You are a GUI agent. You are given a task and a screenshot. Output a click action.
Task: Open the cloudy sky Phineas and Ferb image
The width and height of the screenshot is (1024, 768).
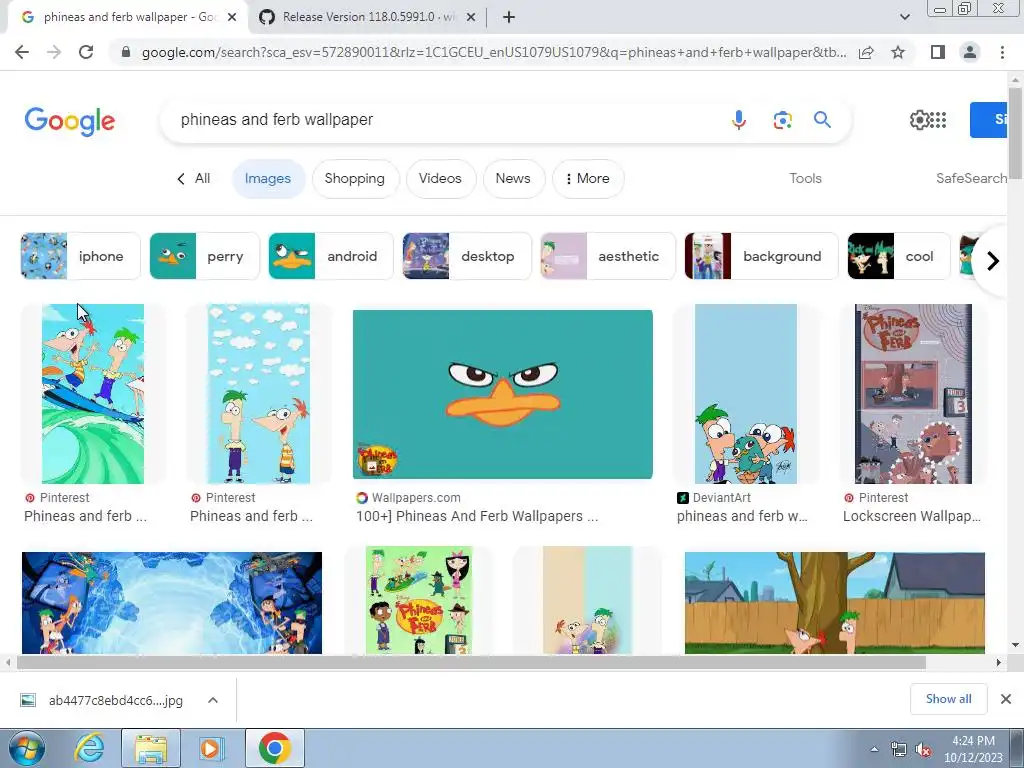click(259, 394)
